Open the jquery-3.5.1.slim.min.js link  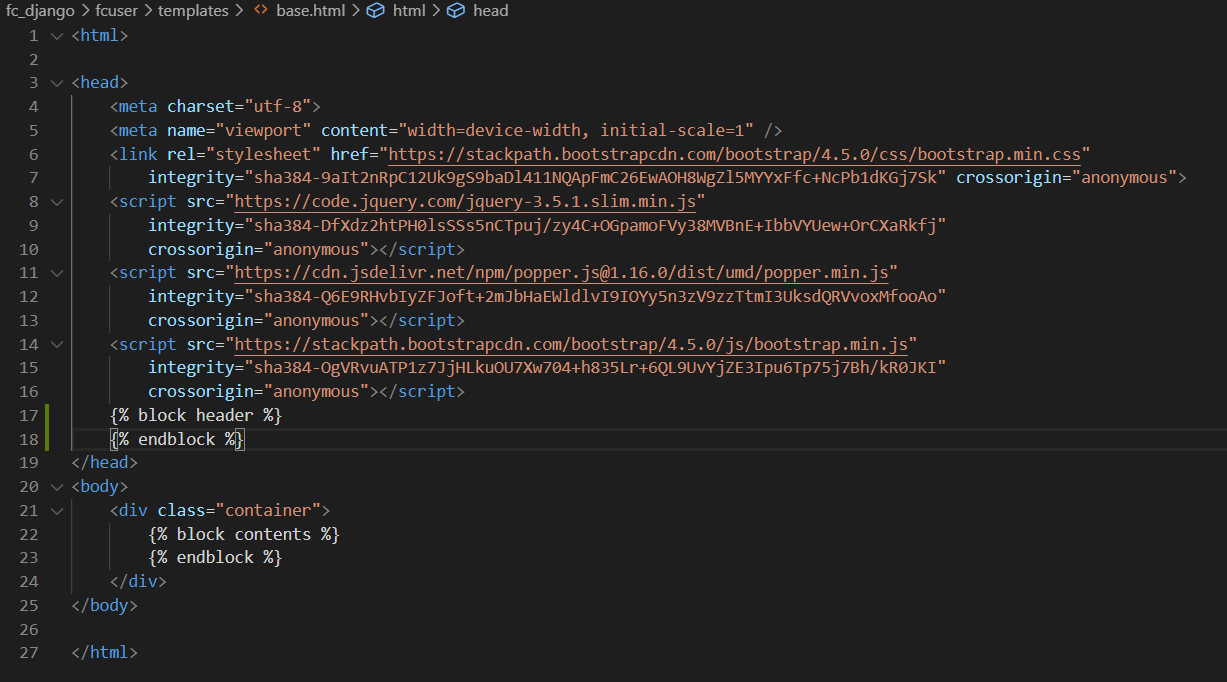pos(465,201)
